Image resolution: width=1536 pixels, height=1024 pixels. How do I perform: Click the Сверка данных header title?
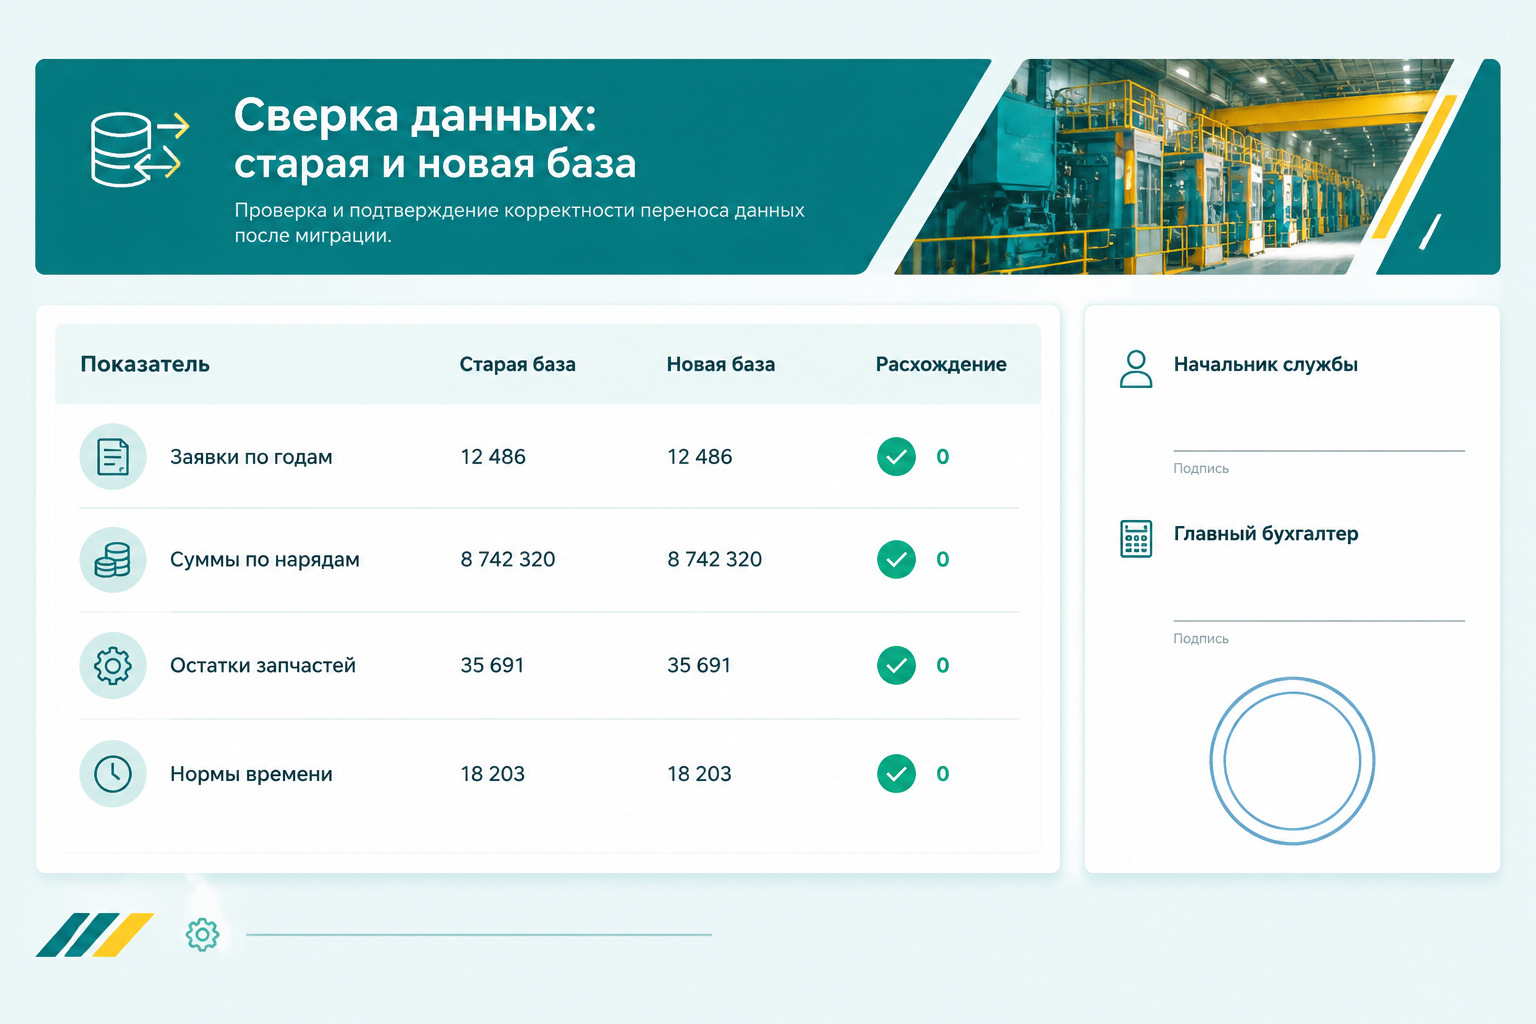(x=435, y=139)
